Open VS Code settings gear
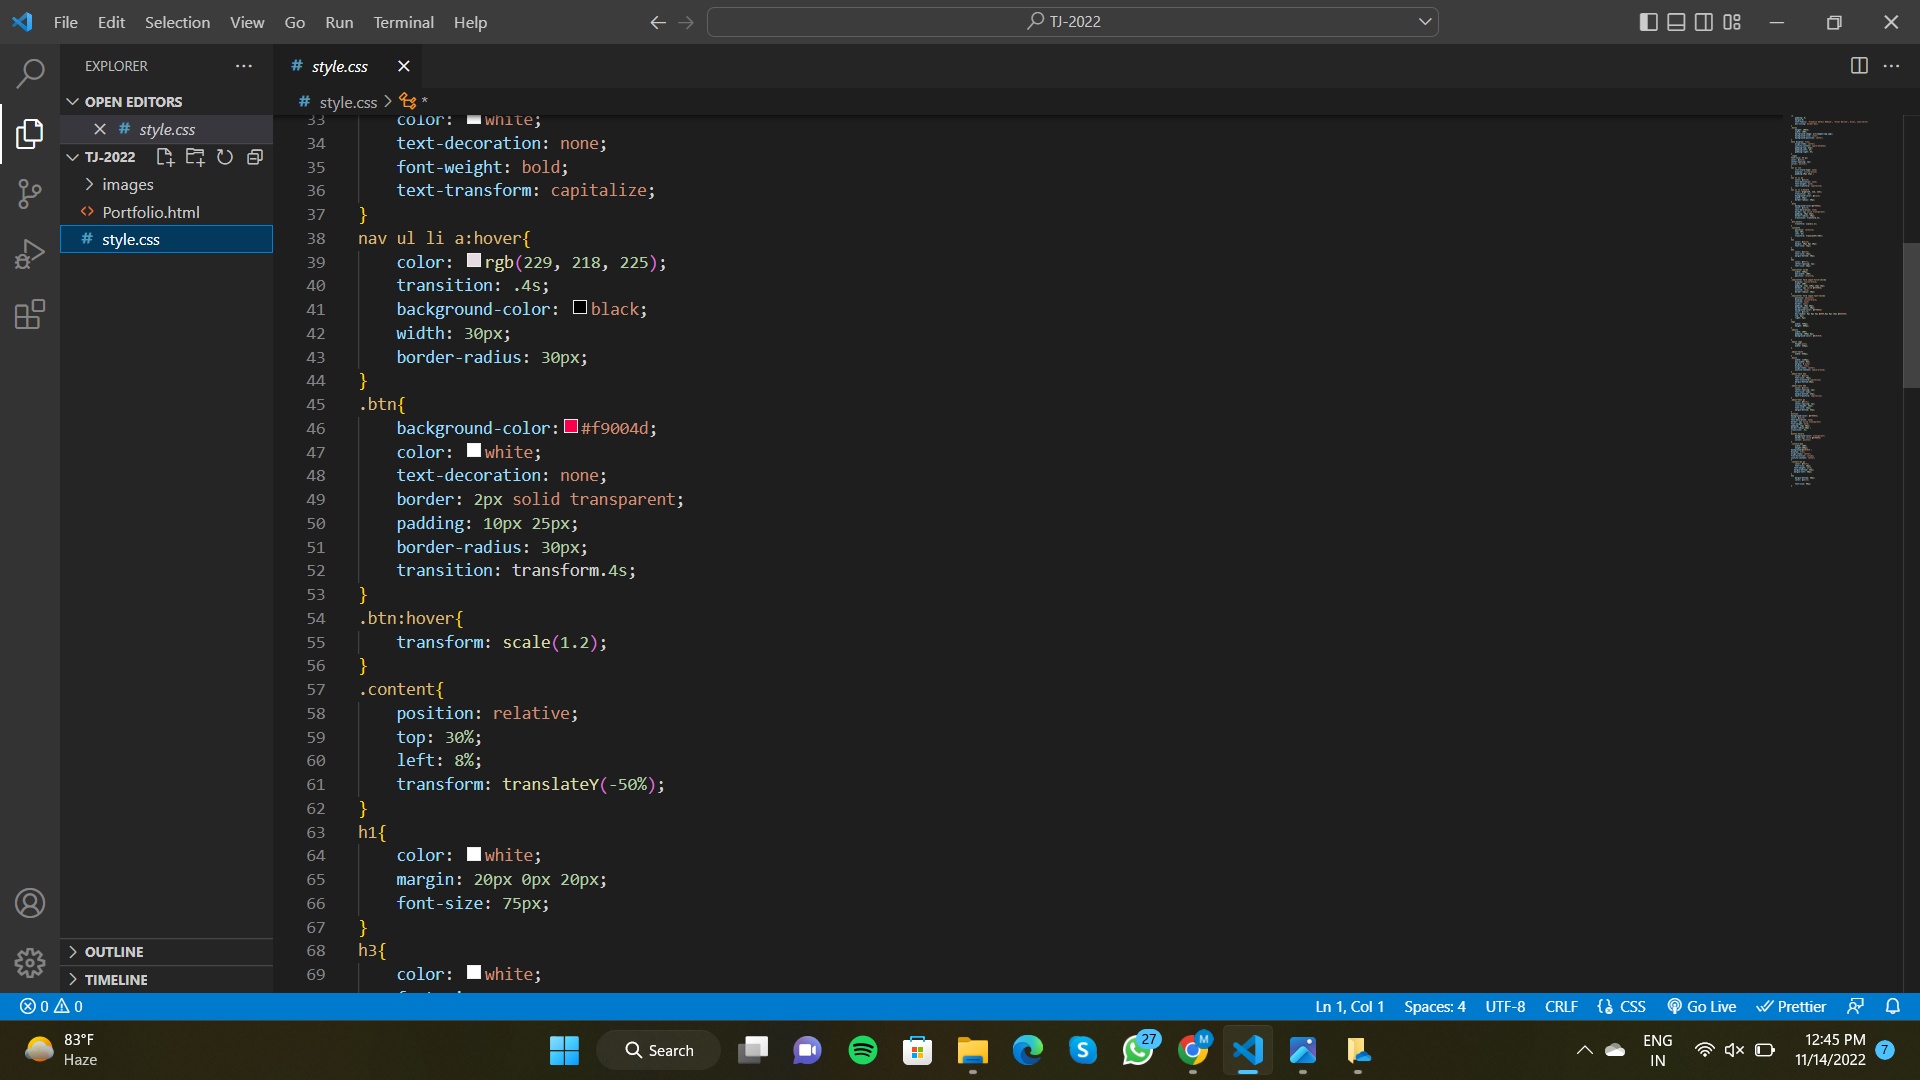 coord(30,963)
